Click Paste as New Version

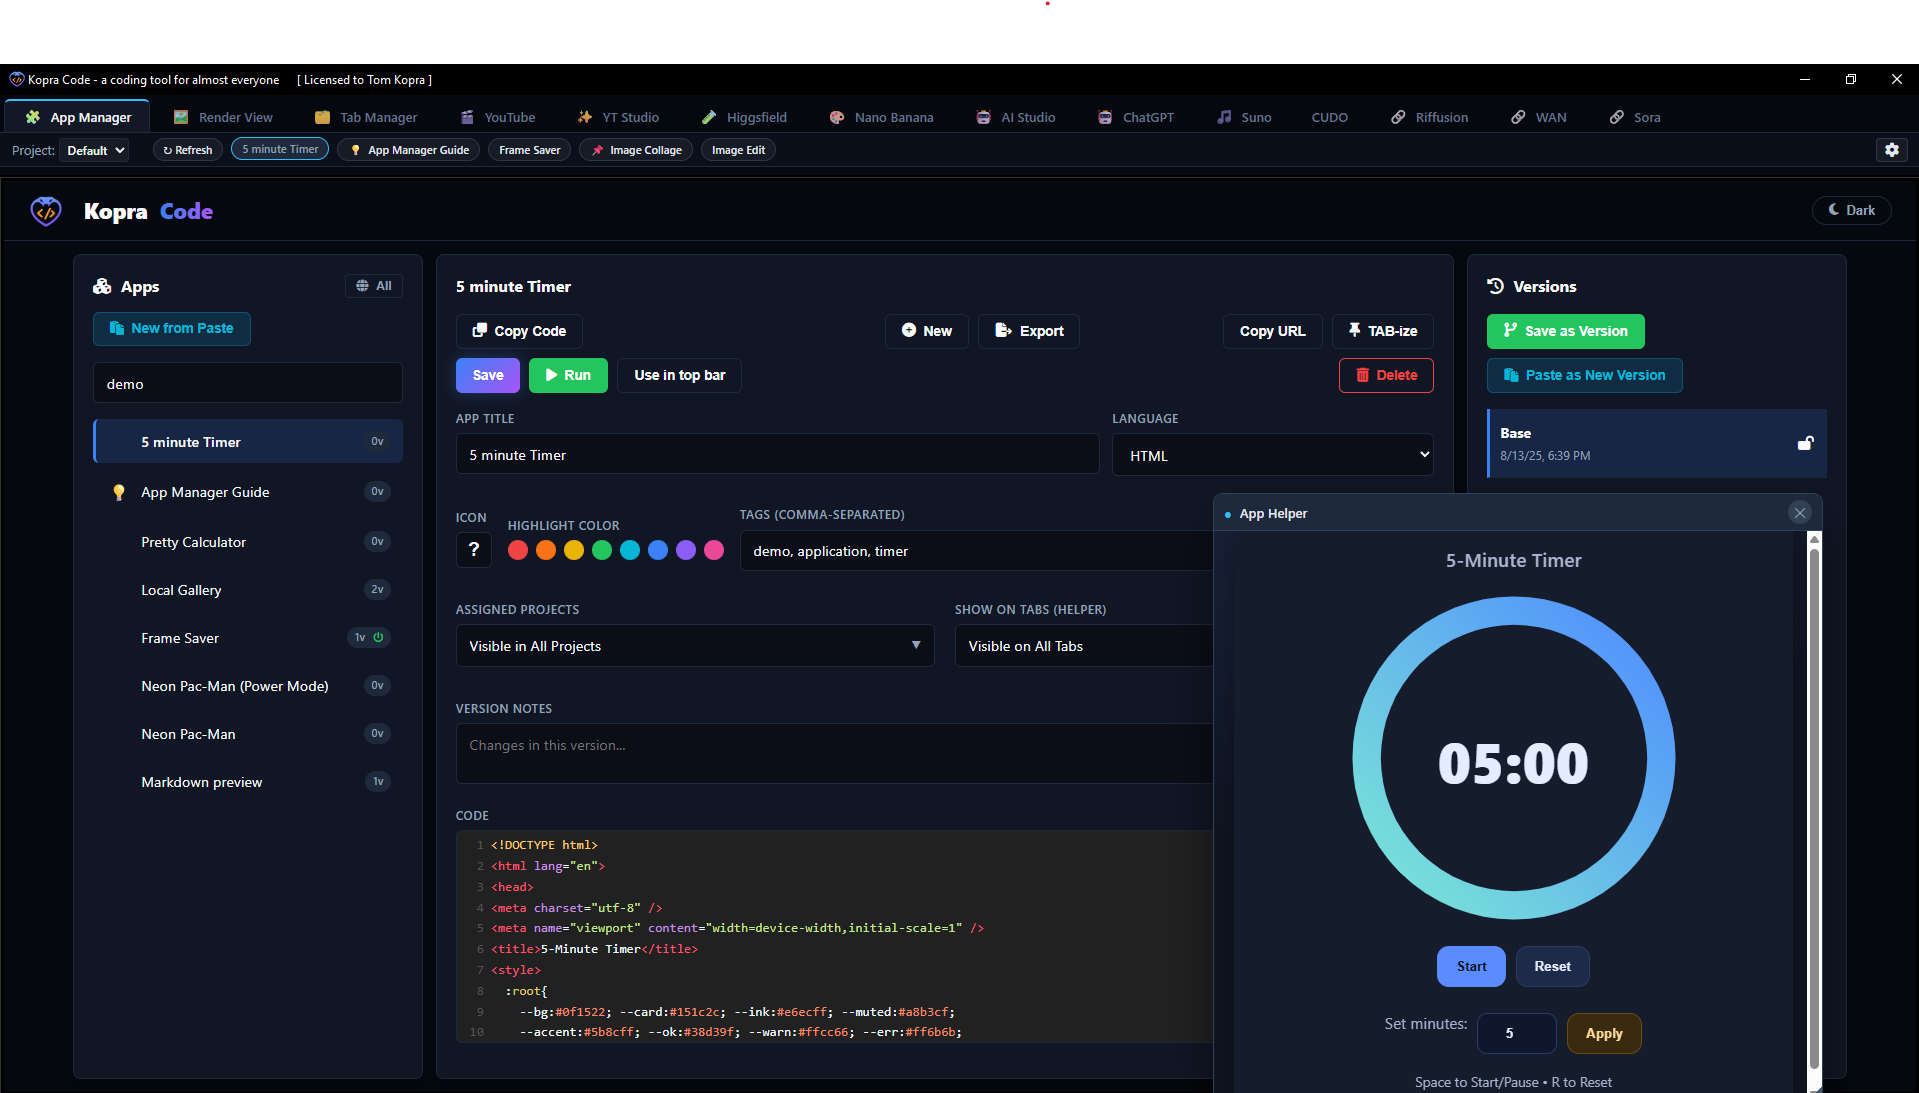pos(1583,375)
